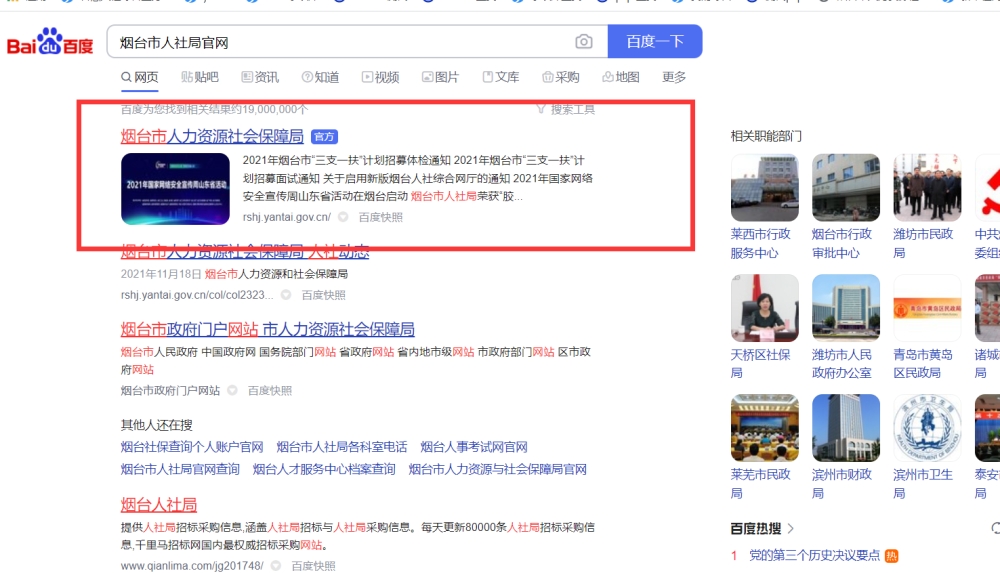
Task: Click 滨州市财政局 caption link
Action: tap(842, 484)
